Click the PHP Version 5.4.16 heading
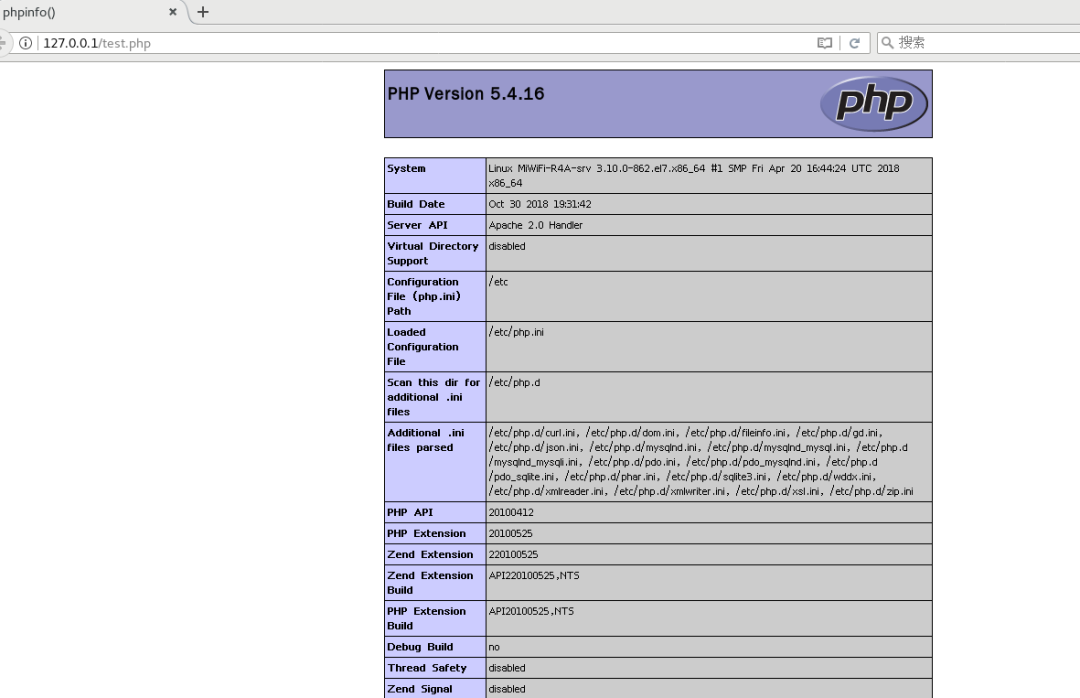Viewport: 1080px width, 698px height. click(466, 94)
